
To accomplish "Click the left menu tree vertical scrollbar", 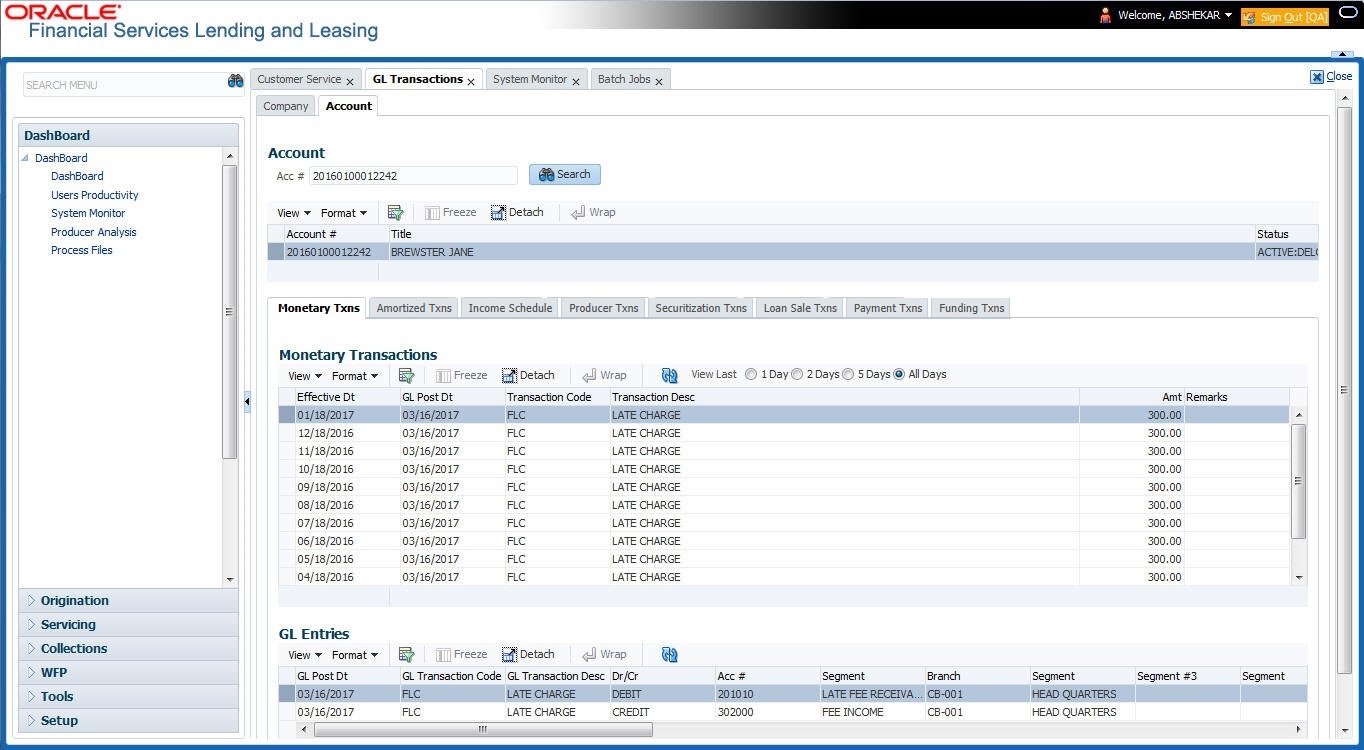I will (x=230, y=311).
